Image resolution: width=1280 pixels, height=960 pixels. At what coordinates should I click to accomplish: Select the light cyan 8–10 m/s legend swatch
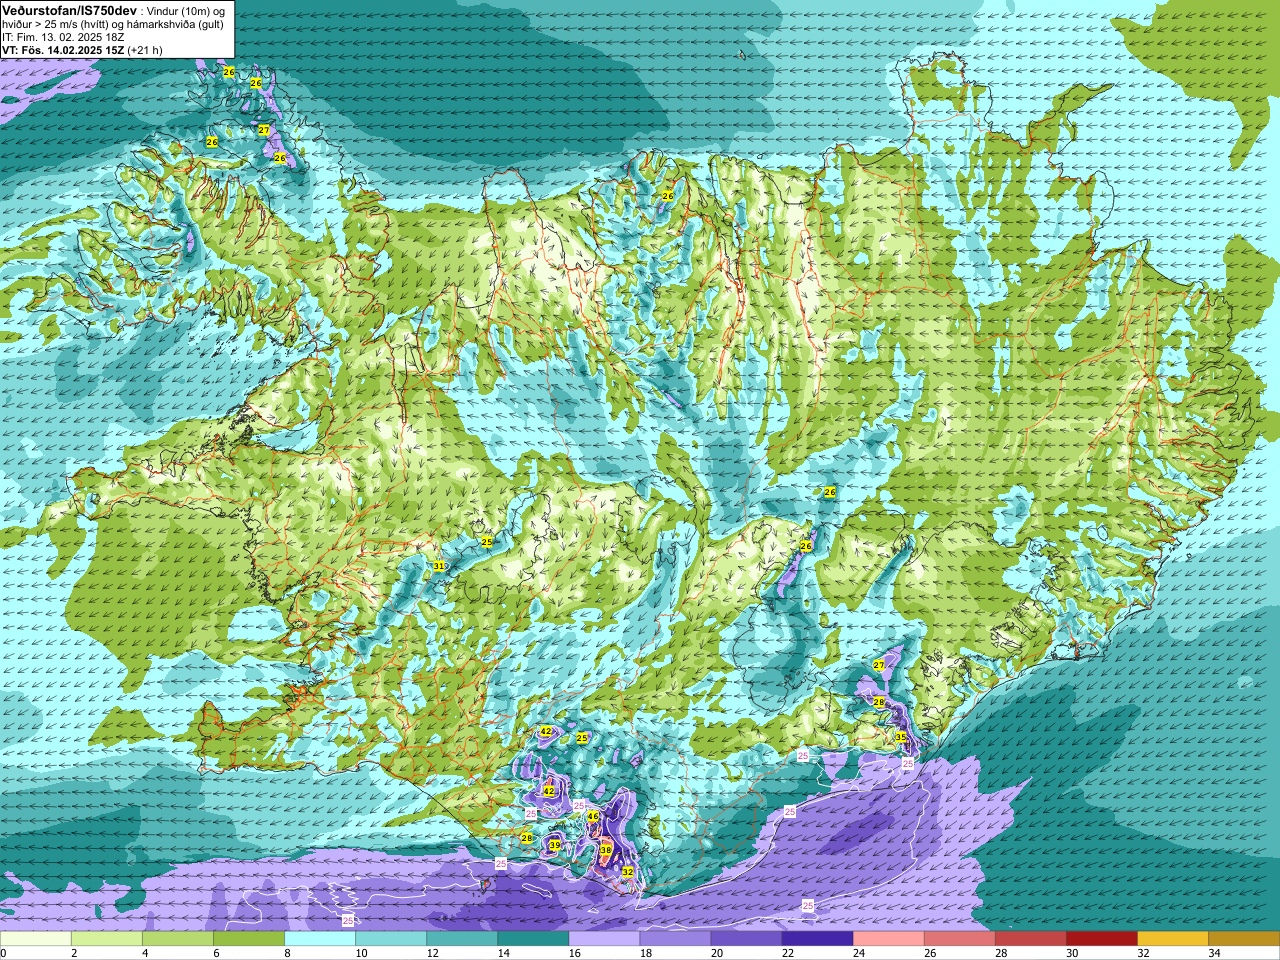coord(320,939)
